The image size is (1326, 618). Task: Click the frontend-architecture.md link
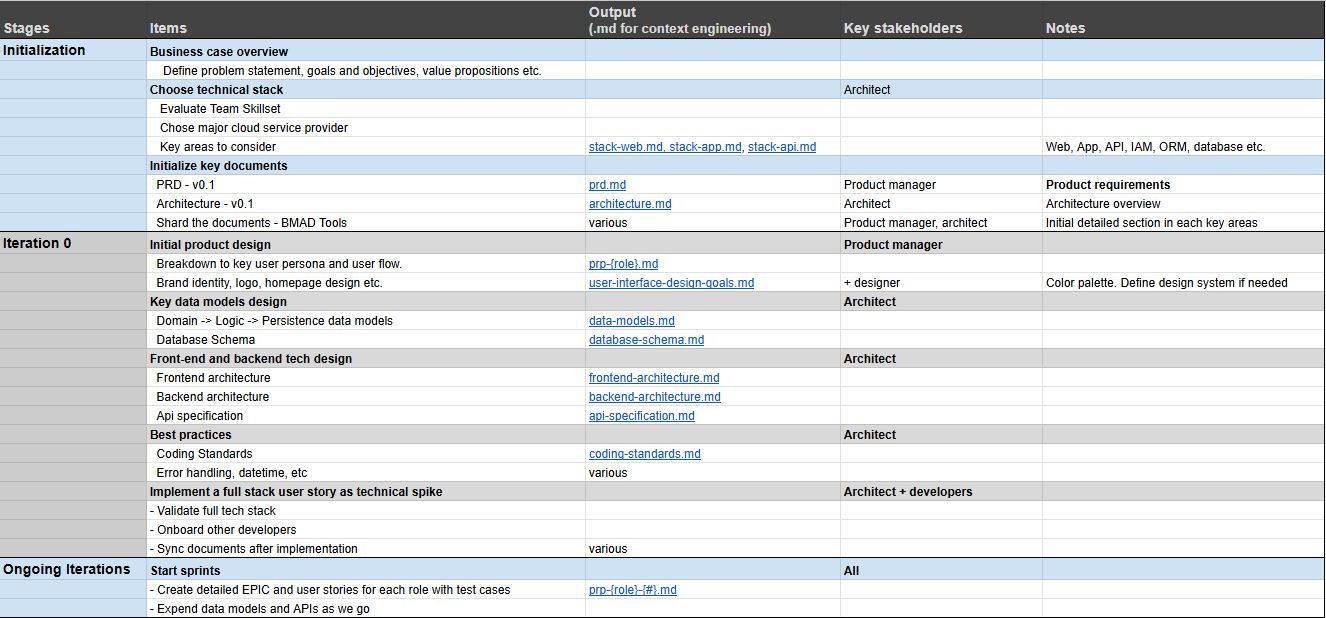[654, 378]
